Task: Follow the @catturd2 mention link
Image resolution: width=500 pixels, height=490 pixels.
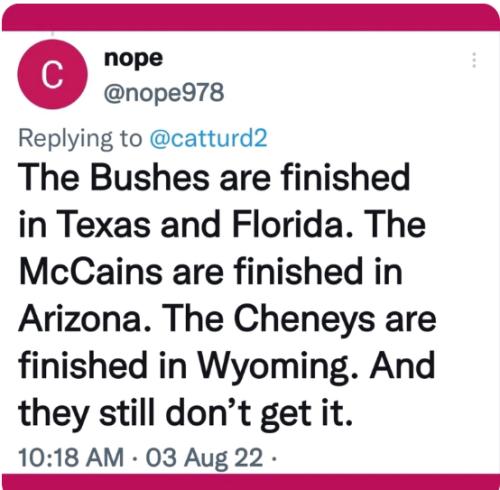Action: coord(209,138)
